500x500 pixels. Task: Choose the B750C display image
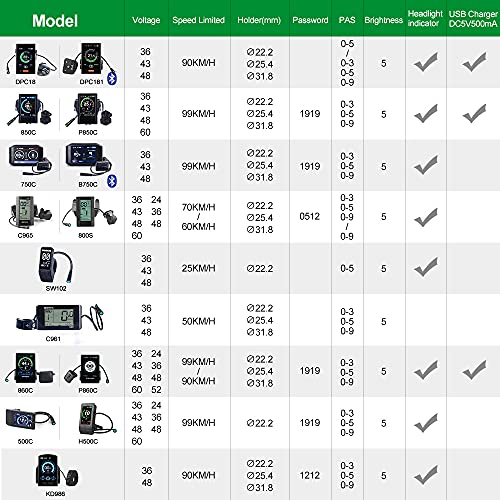click(88, 160)
